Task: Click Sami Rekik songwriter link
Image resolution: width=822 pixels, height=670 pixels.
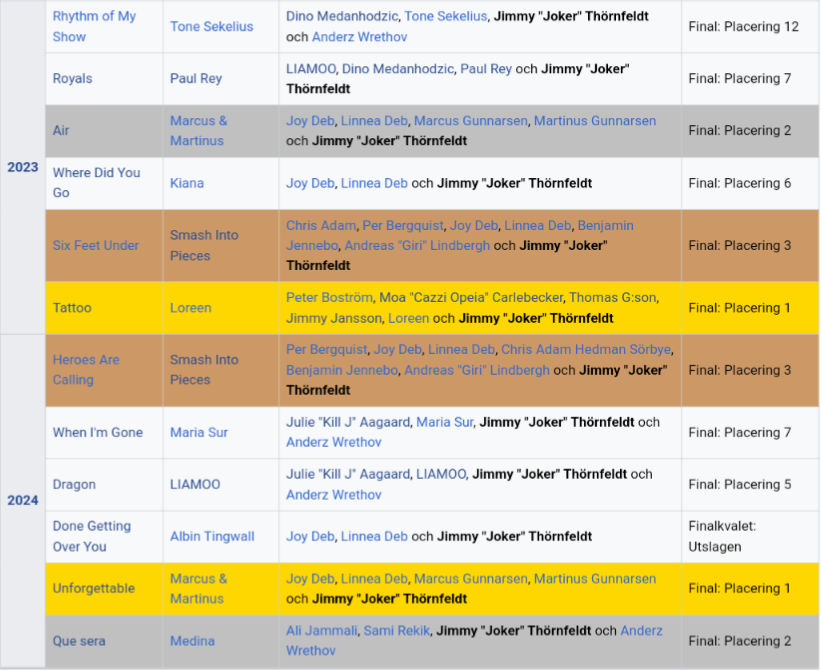Action: point(396,631)
